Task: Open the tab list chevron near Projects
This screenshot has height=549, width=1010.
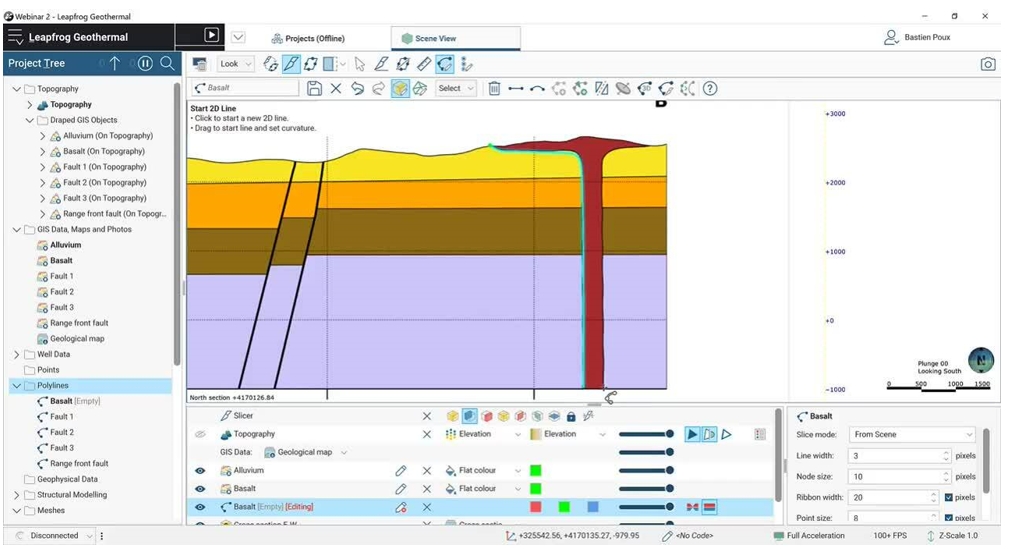Action: click(x=238, y=37)
